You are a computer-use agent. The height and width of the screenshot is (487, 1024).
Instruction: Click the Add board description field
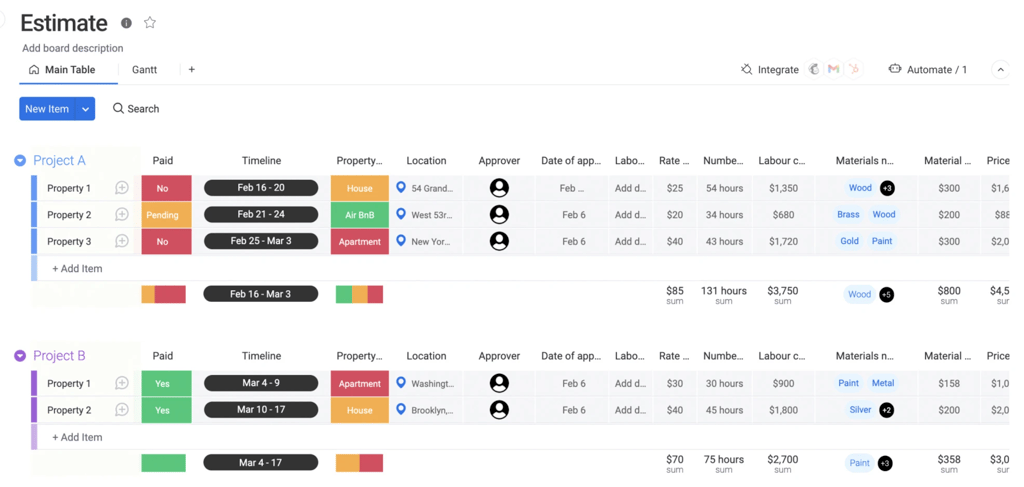(73, 48)
